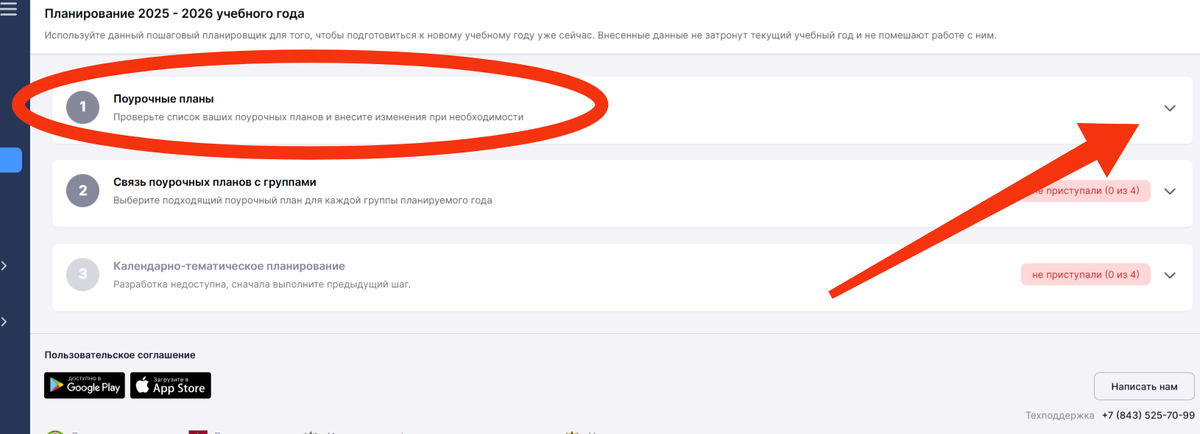Select Календарно-тематическое планирование step title

229,266
